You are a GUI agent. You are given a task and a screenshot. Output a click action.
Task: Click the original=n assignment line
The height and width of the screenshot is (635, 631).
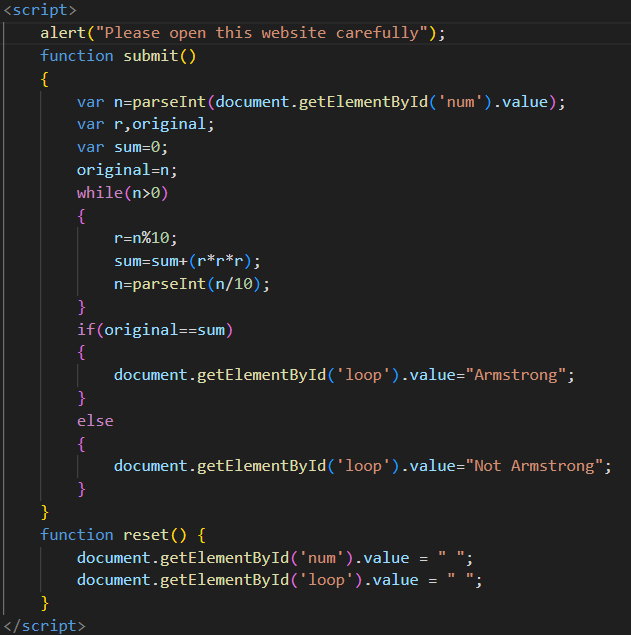(x=127, y=170)
